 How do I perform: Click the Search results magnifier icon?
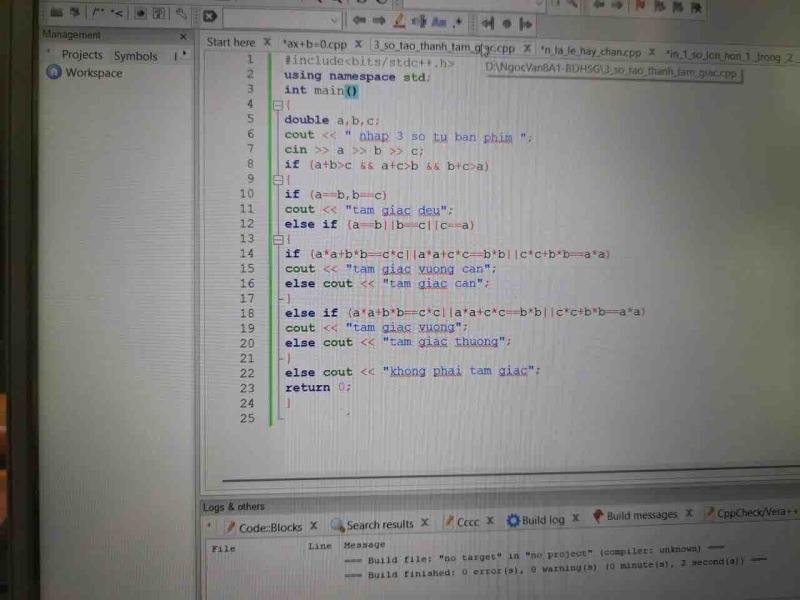338,524
